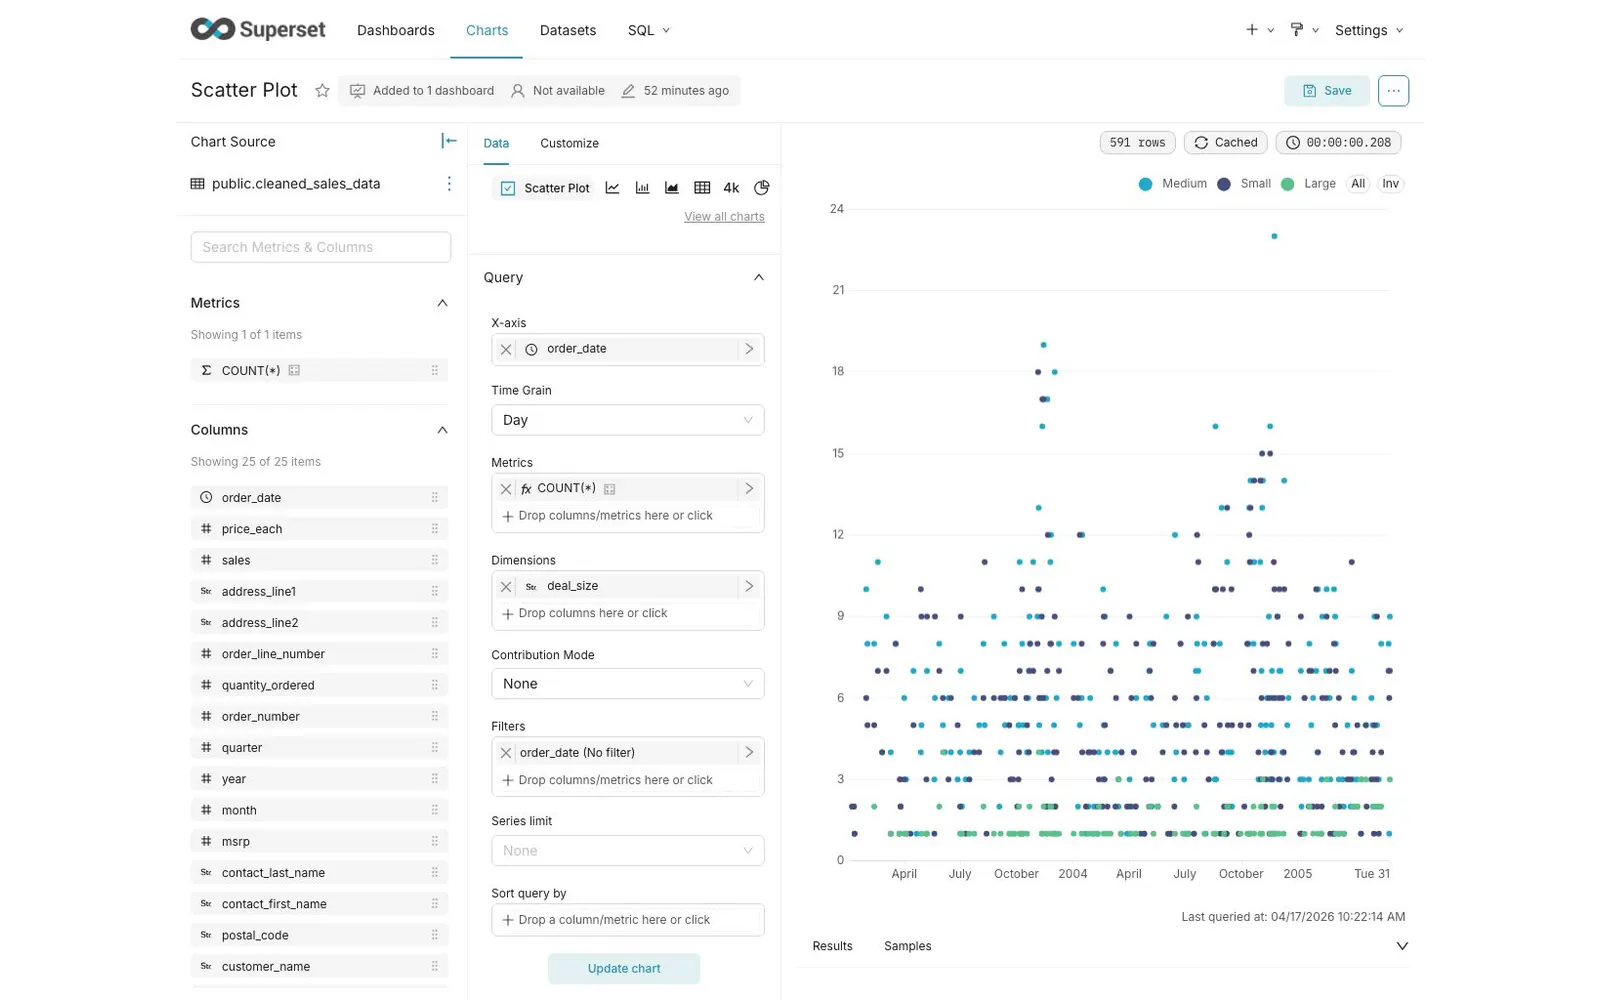
Task: Collapse the Chart Source panel
Action: 449,141
